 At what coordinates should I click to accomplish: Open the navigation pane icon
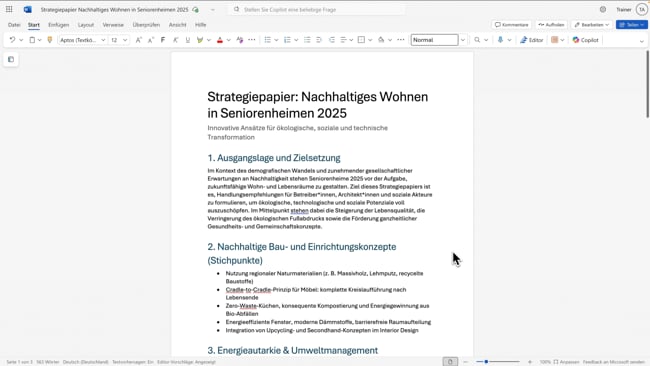(11, 59)
